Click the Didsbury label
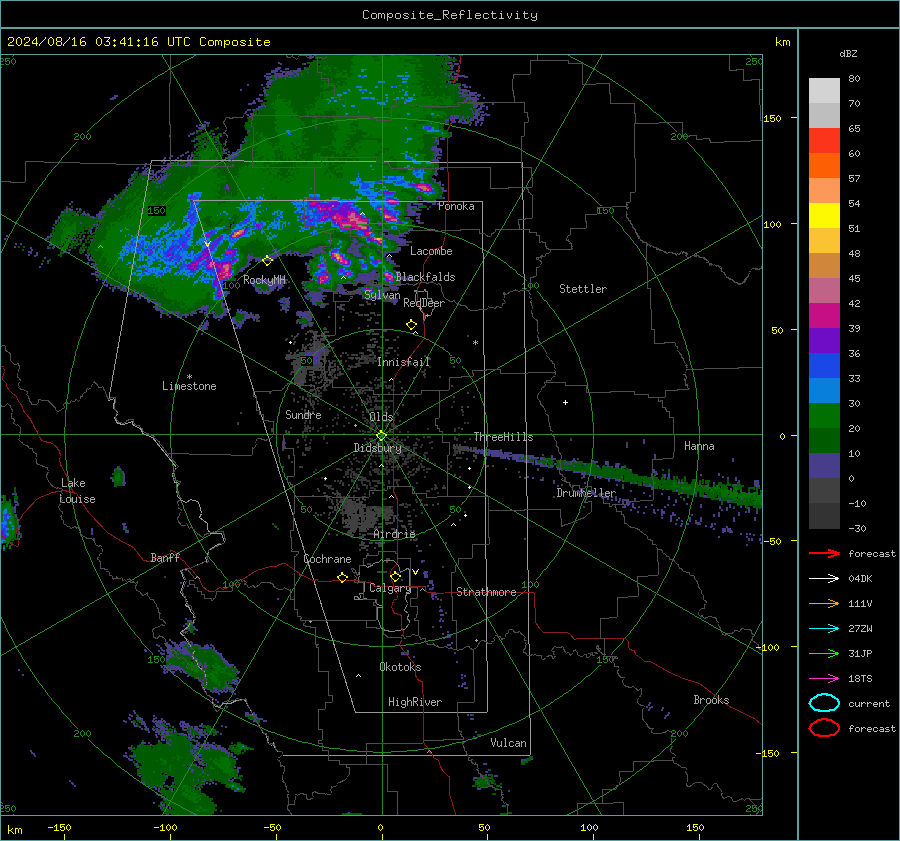The width and height of the screenshot is (900, 841). [x=377, y=448]
